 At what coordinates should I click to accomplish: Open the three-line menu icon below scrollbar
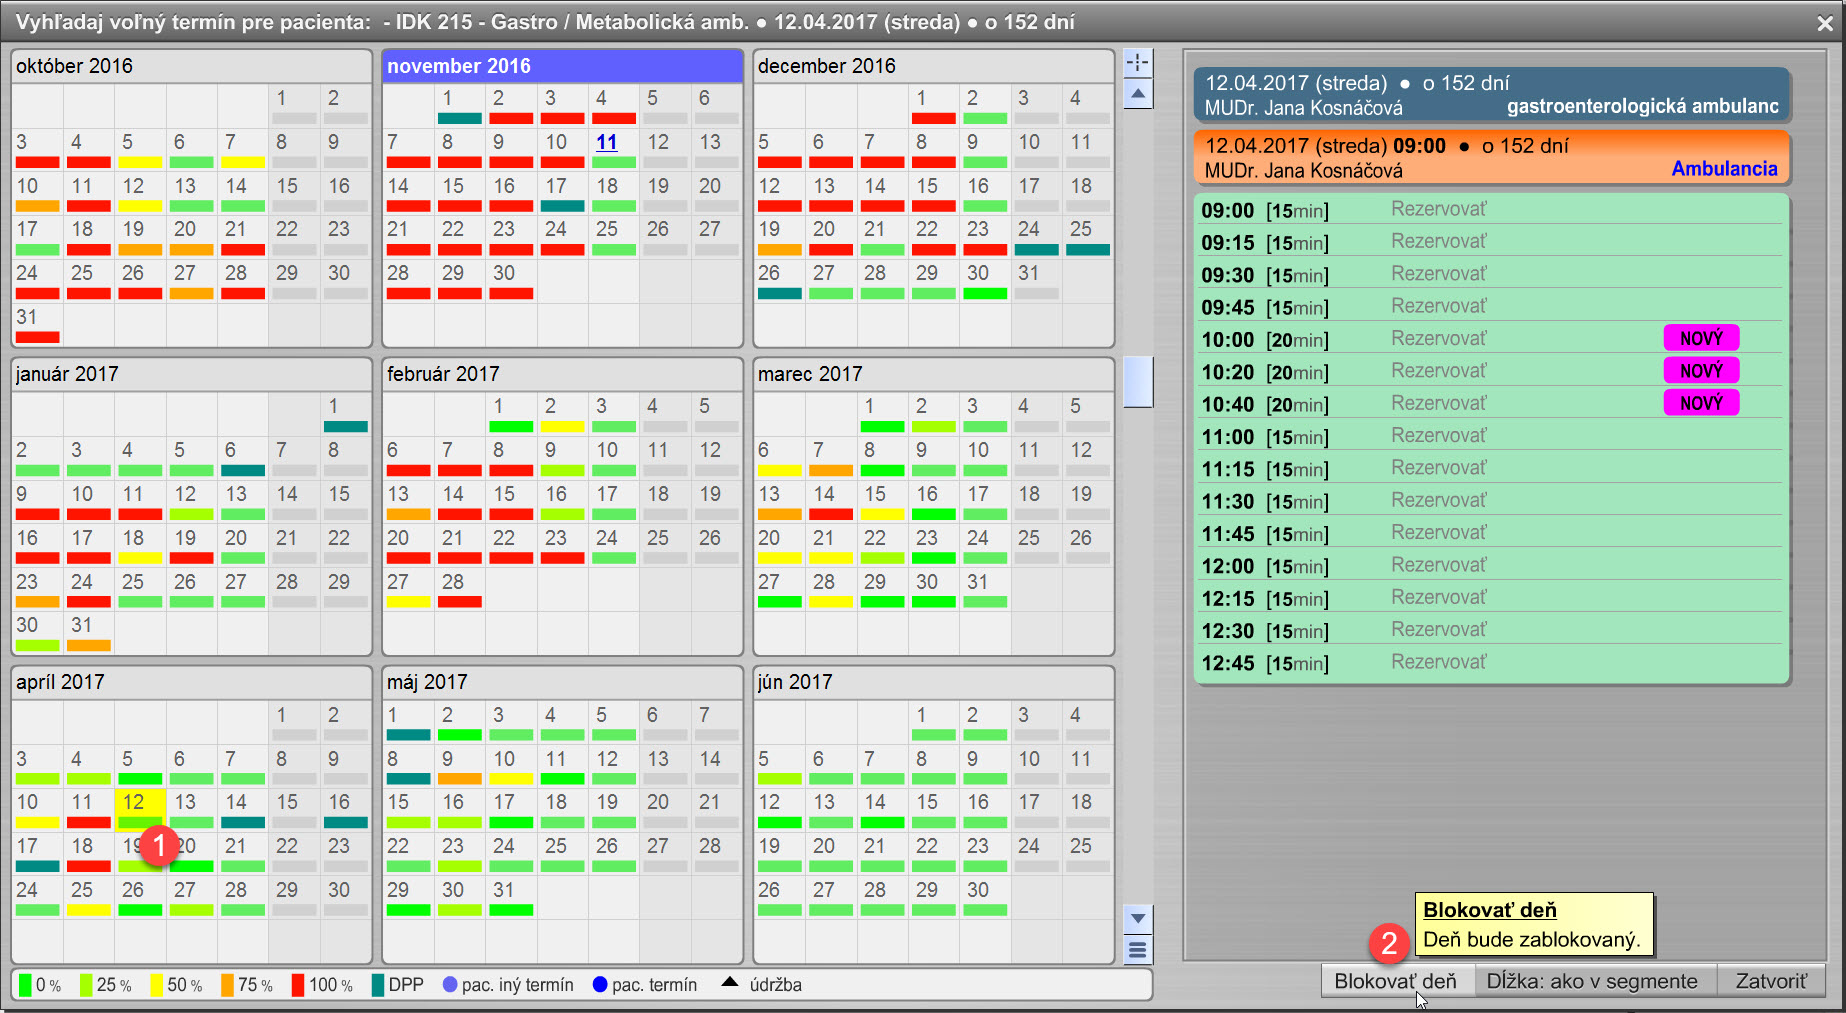coord(1137,950)
